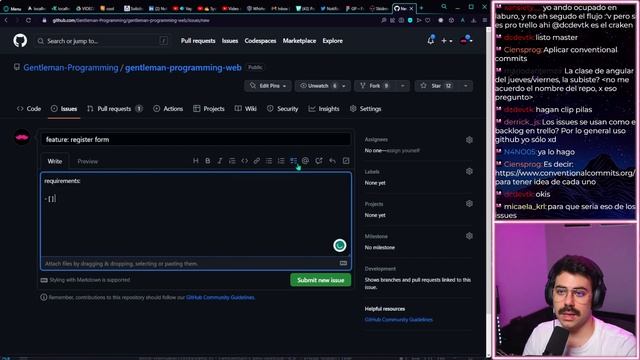Click the GitHub Octocat logo
Viewport: 640px width, 360px height.
point(20,40)
